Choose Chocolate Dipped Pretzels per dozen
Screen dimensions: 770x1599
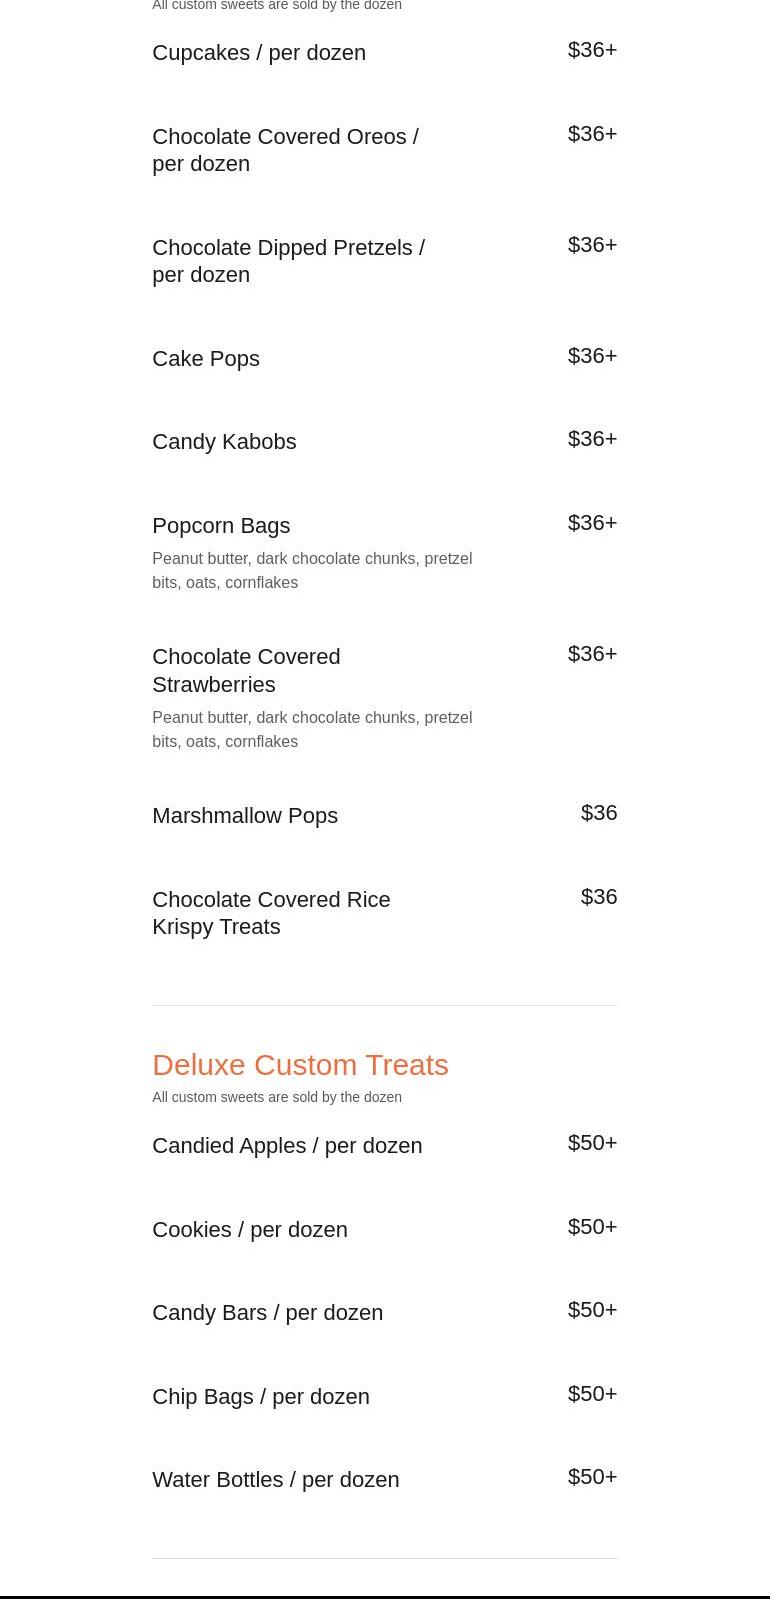click(288, 261)
